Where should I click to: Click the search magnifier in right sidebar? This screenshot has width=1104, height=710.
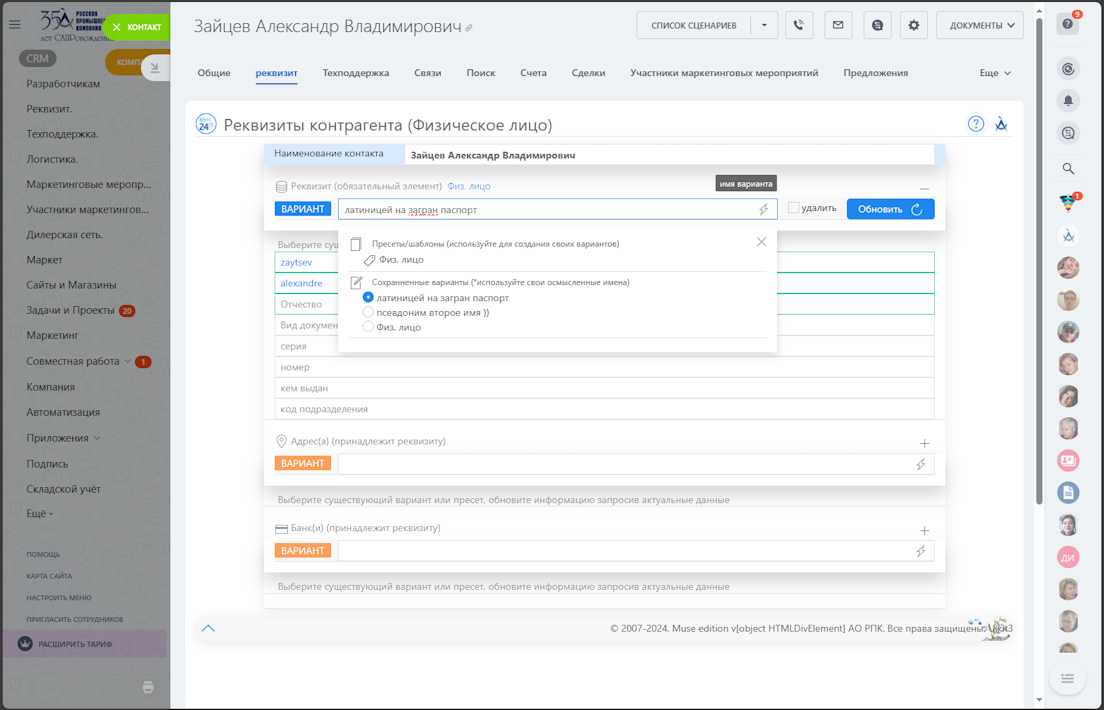coord(1068,169)
